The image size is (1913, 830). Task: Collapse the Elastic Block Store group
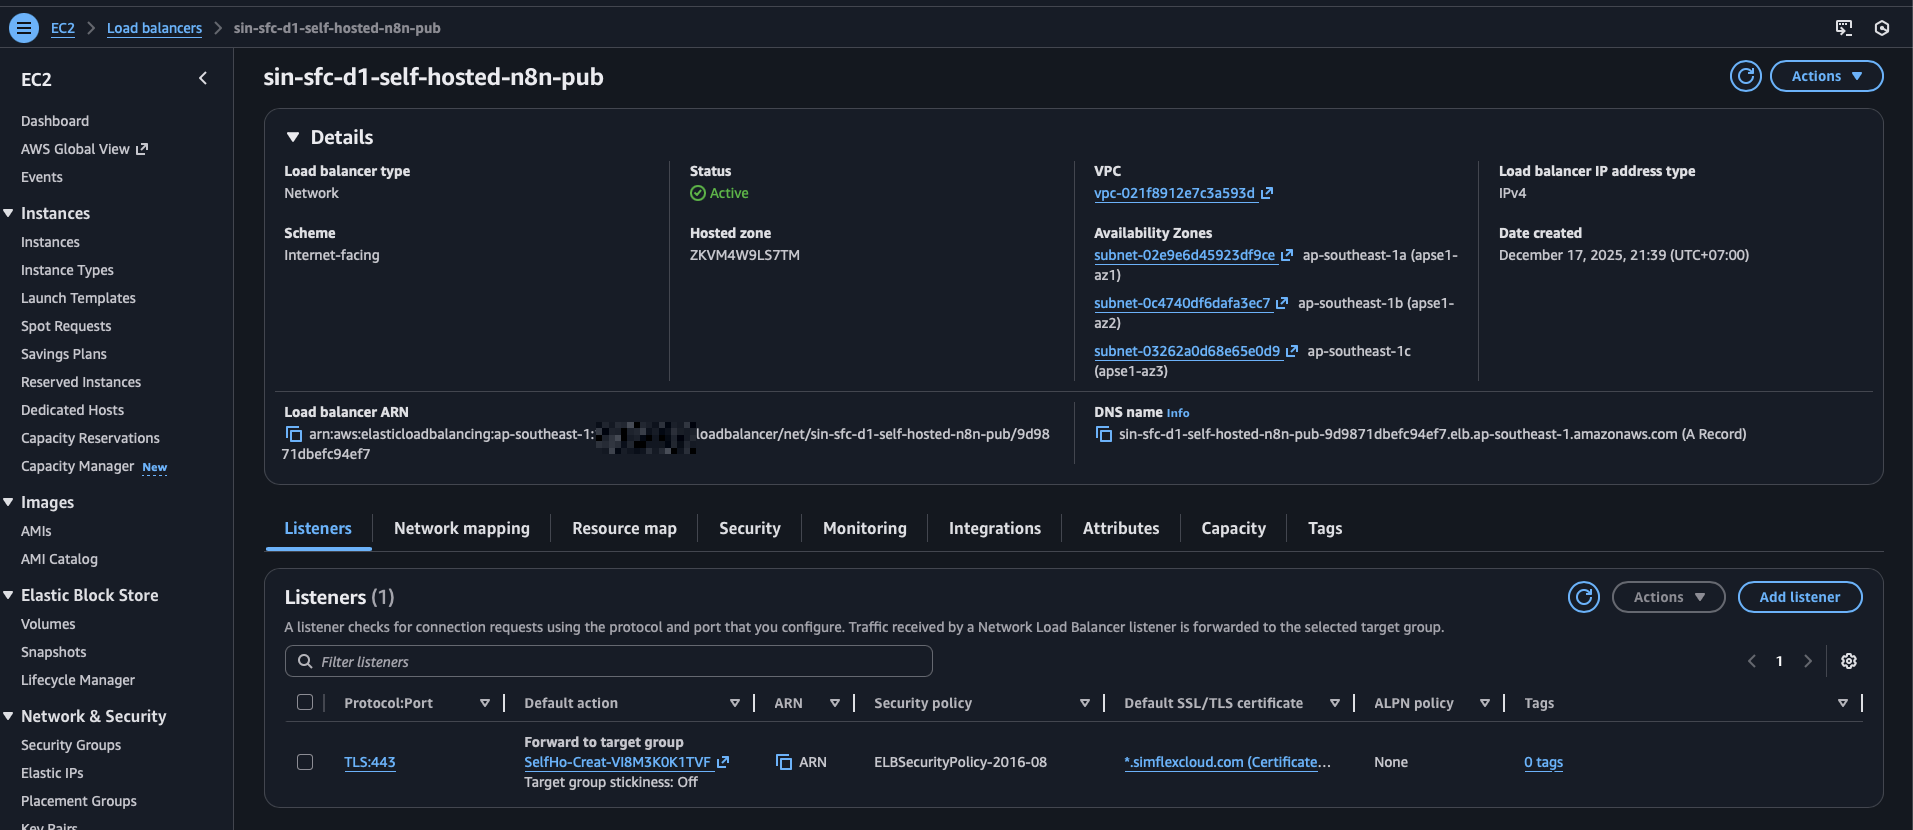click(x=8, y=595)
